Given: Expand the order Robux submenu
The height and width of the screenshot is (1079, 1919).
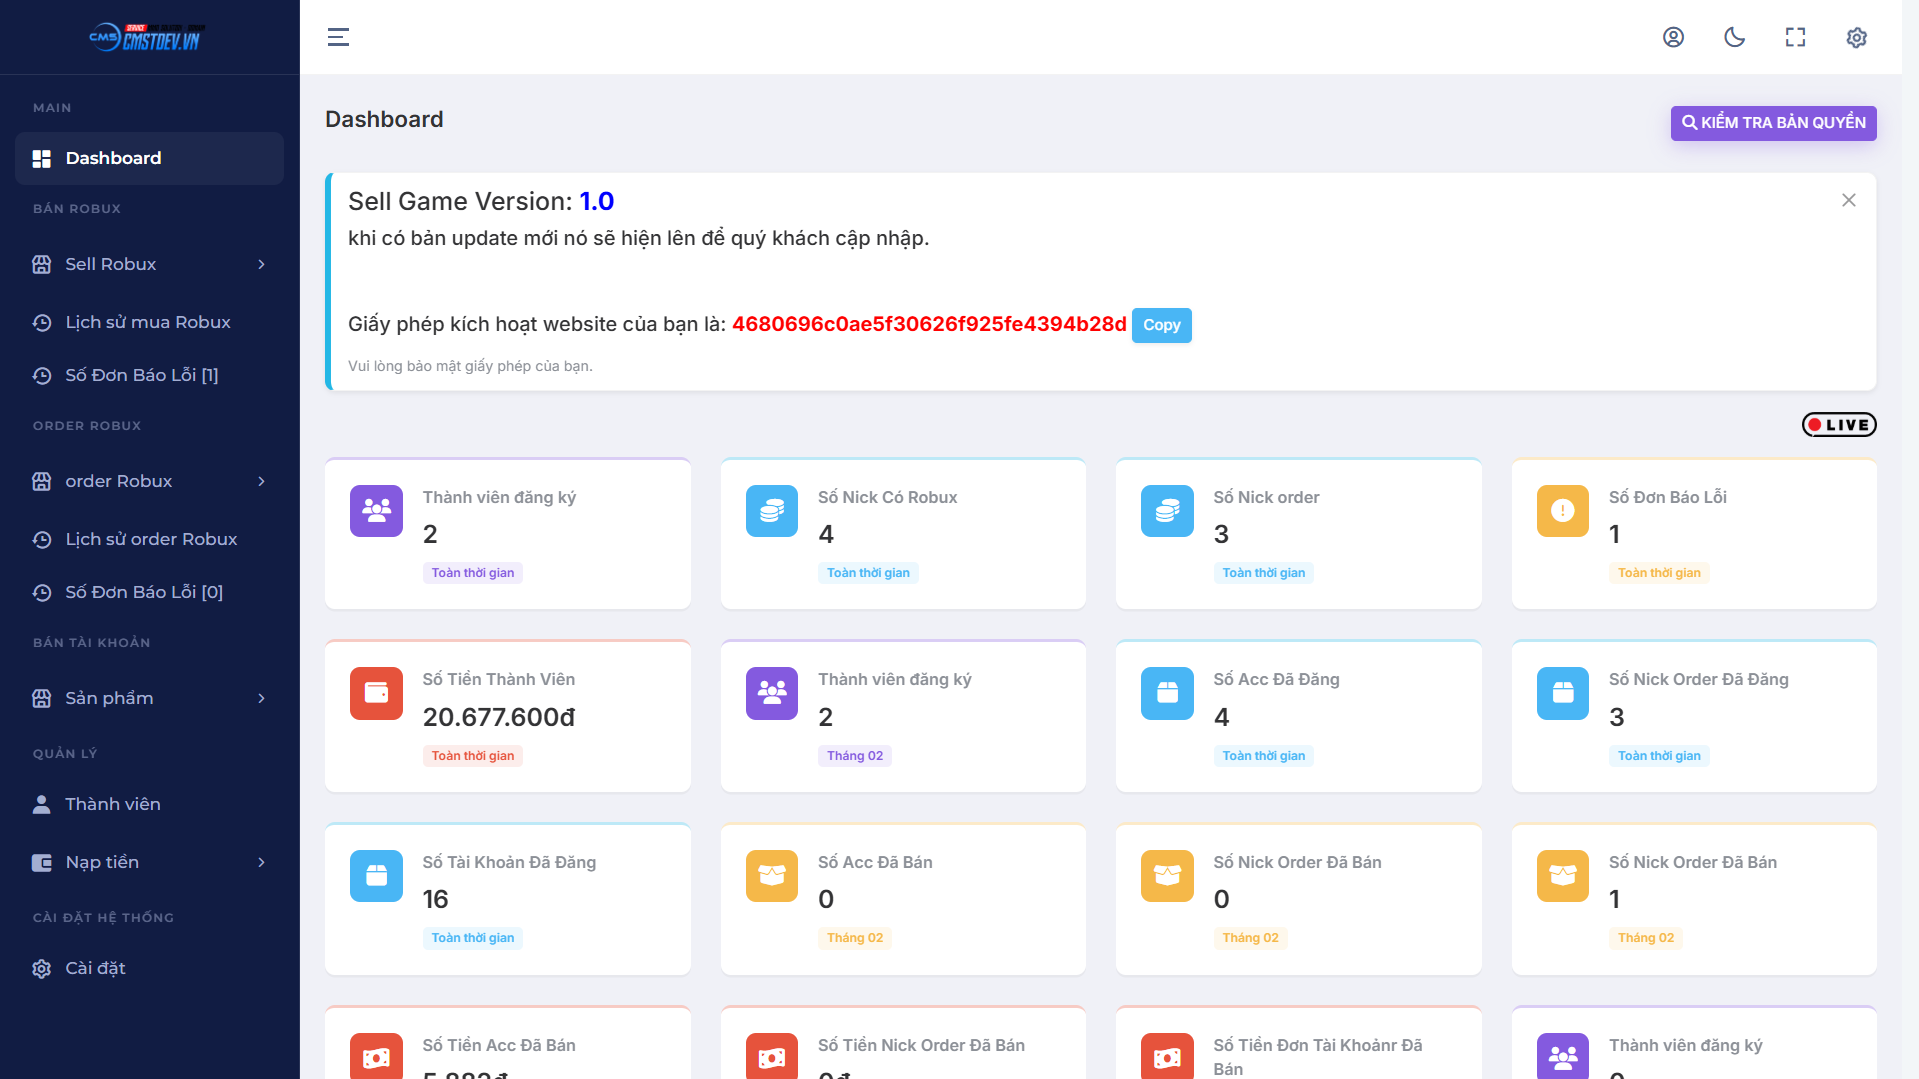Looking at the screenshot, I should [149, 481].
